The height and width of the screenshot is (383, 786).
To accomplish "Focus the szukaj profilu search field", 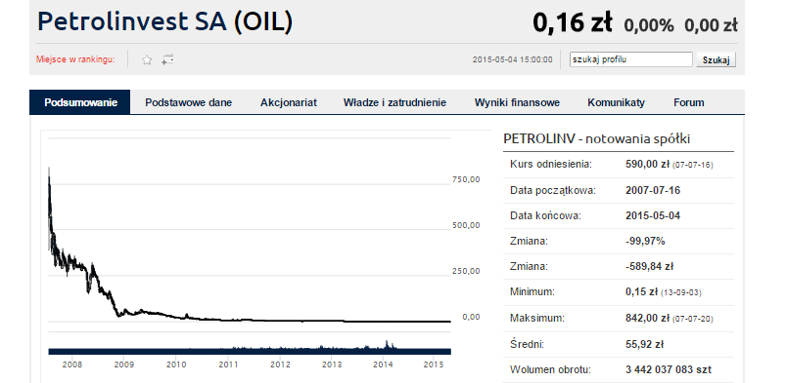I will click(631, 59).
